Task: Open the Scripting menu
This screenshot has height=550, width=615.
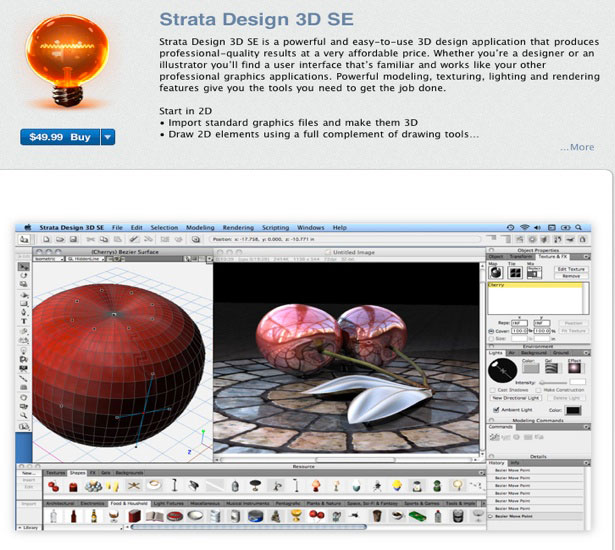Action: [275, 228]
